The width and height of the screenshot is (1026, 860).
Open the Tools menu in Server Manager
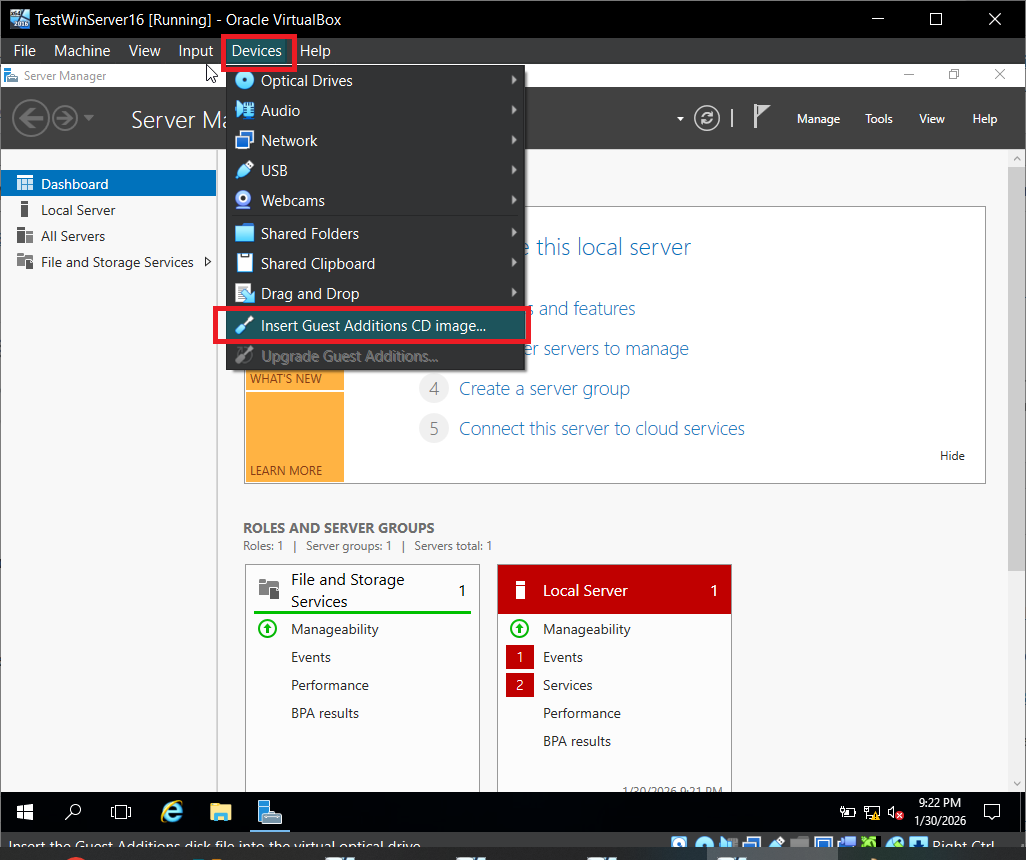pos(878,119)
